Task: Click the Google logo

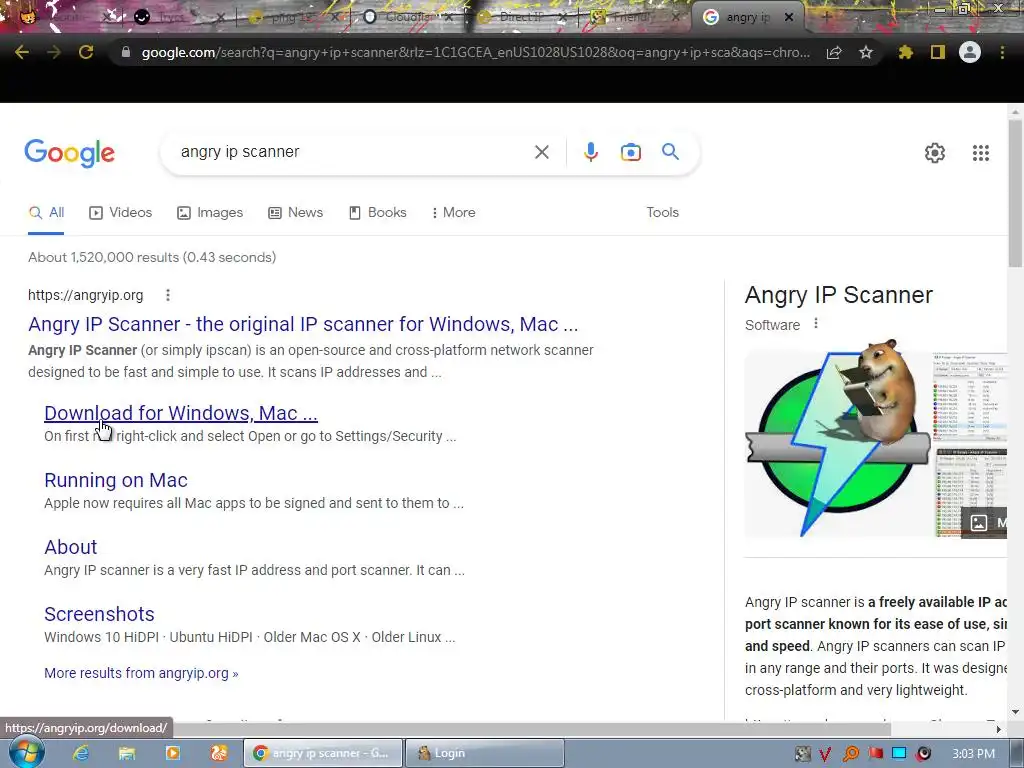Action: [x=69, y=153]
